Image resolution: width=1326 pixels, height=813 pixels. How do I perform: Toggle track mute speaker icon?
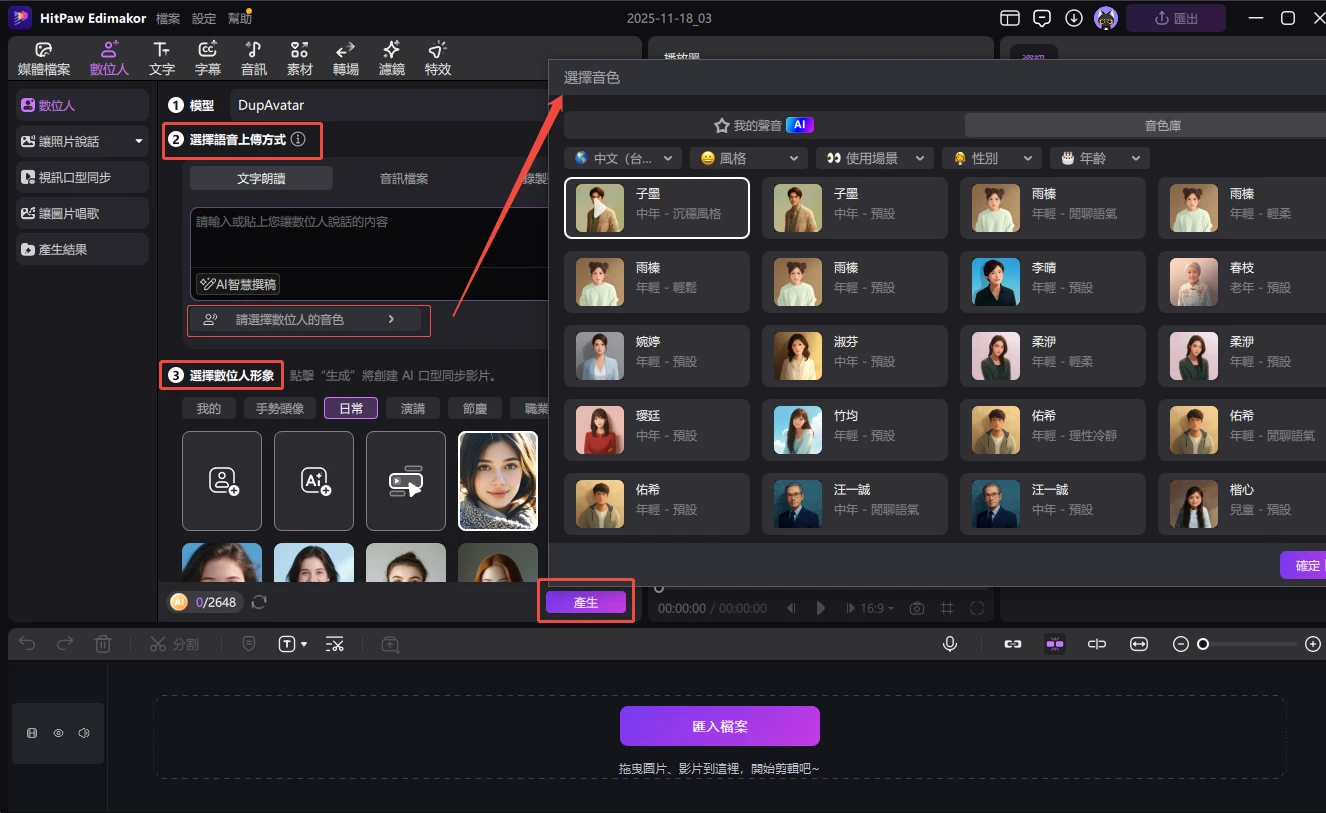click(x=84, y=733)
